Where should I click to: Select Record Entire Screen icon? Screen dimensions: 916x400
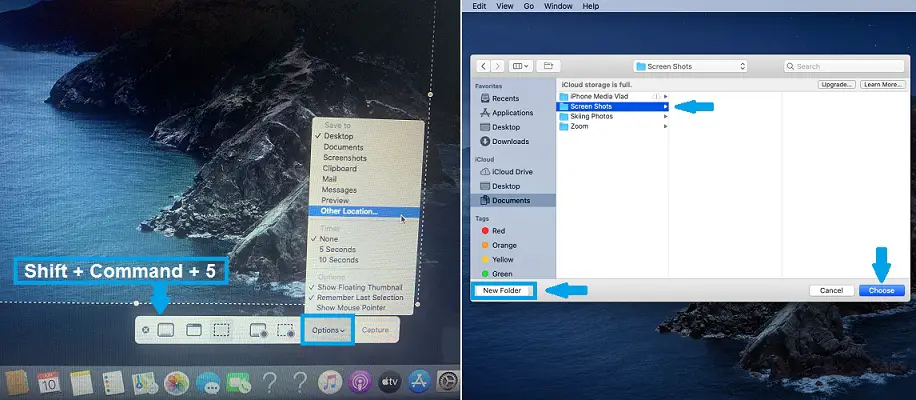pos(257,330)
